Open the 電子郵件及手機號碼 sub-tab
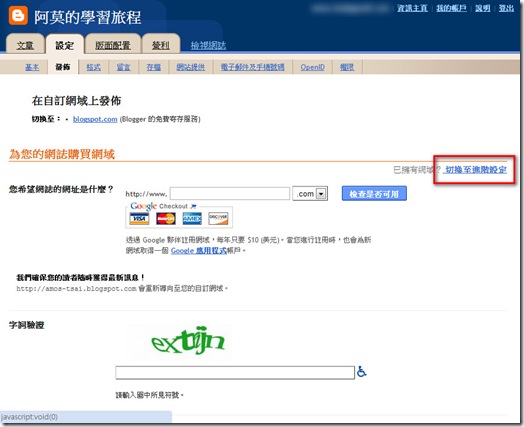The image size is (524, 427). coord(252,67)
